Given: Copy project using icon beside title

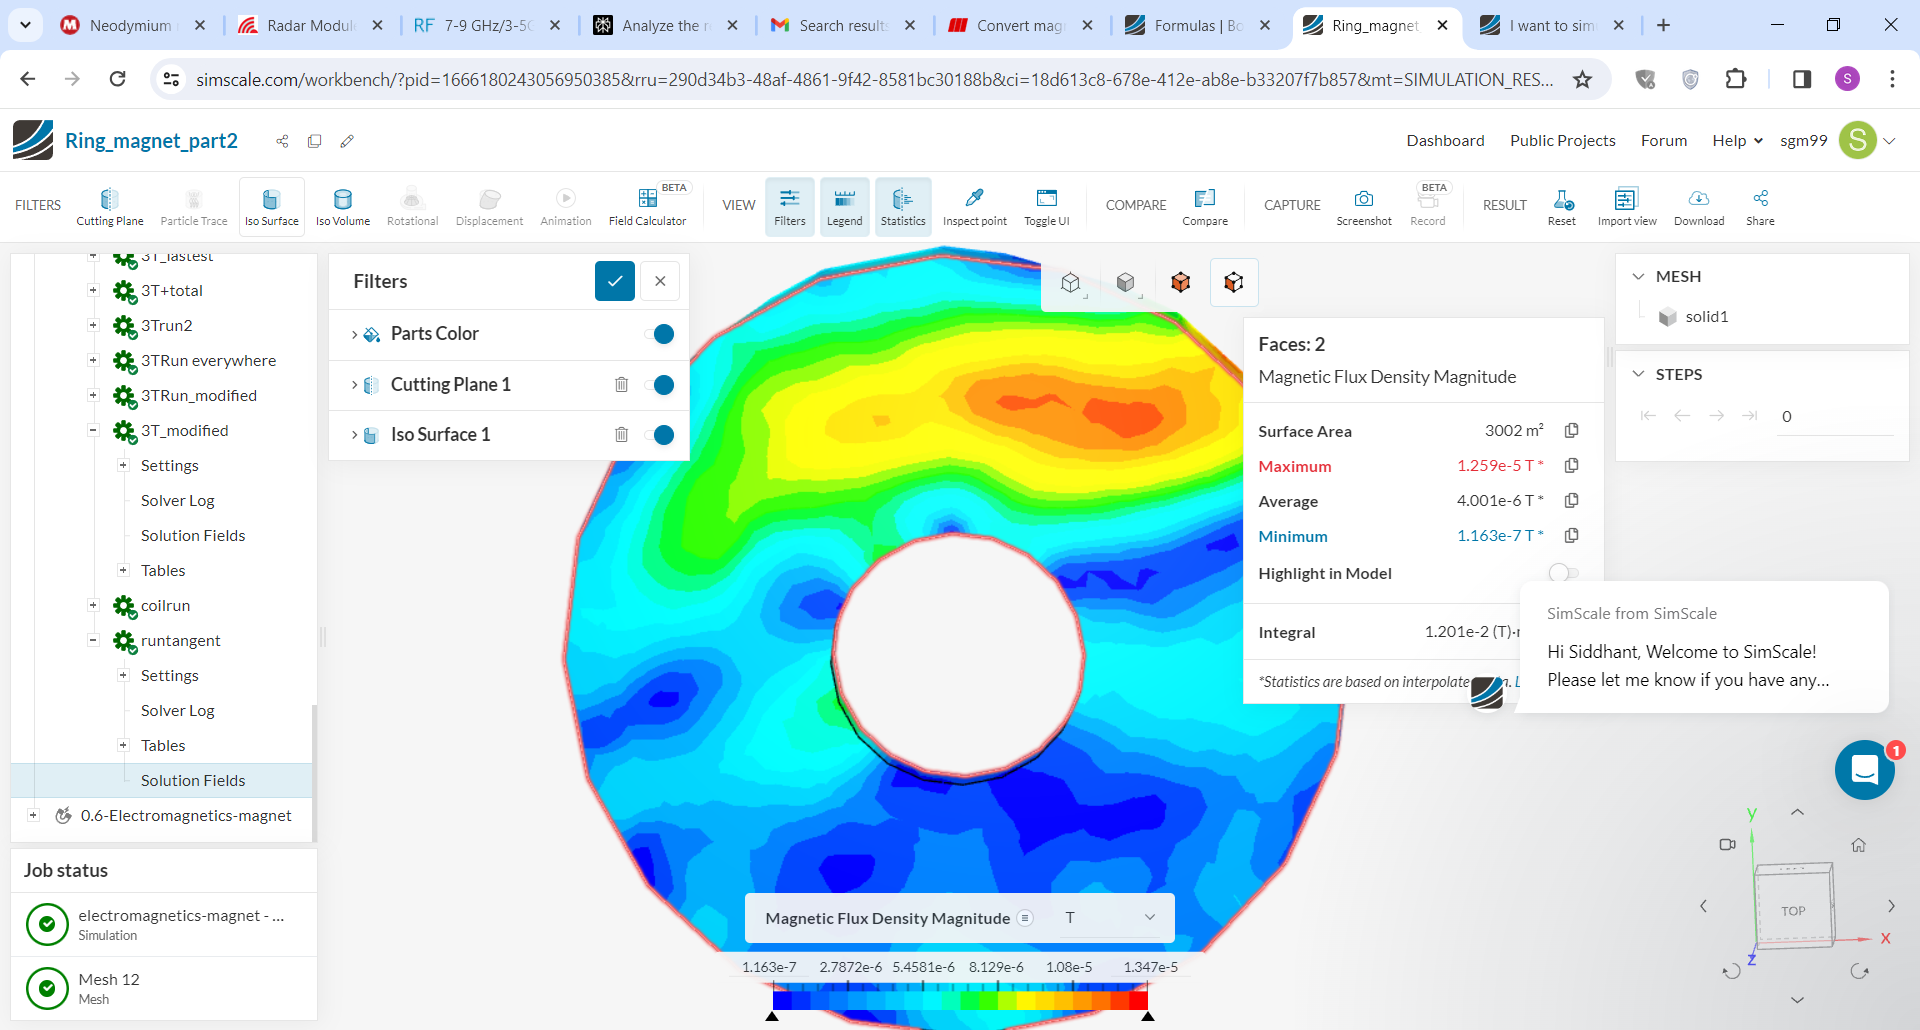Looking at the screenshot, I should tap(315, 141).
